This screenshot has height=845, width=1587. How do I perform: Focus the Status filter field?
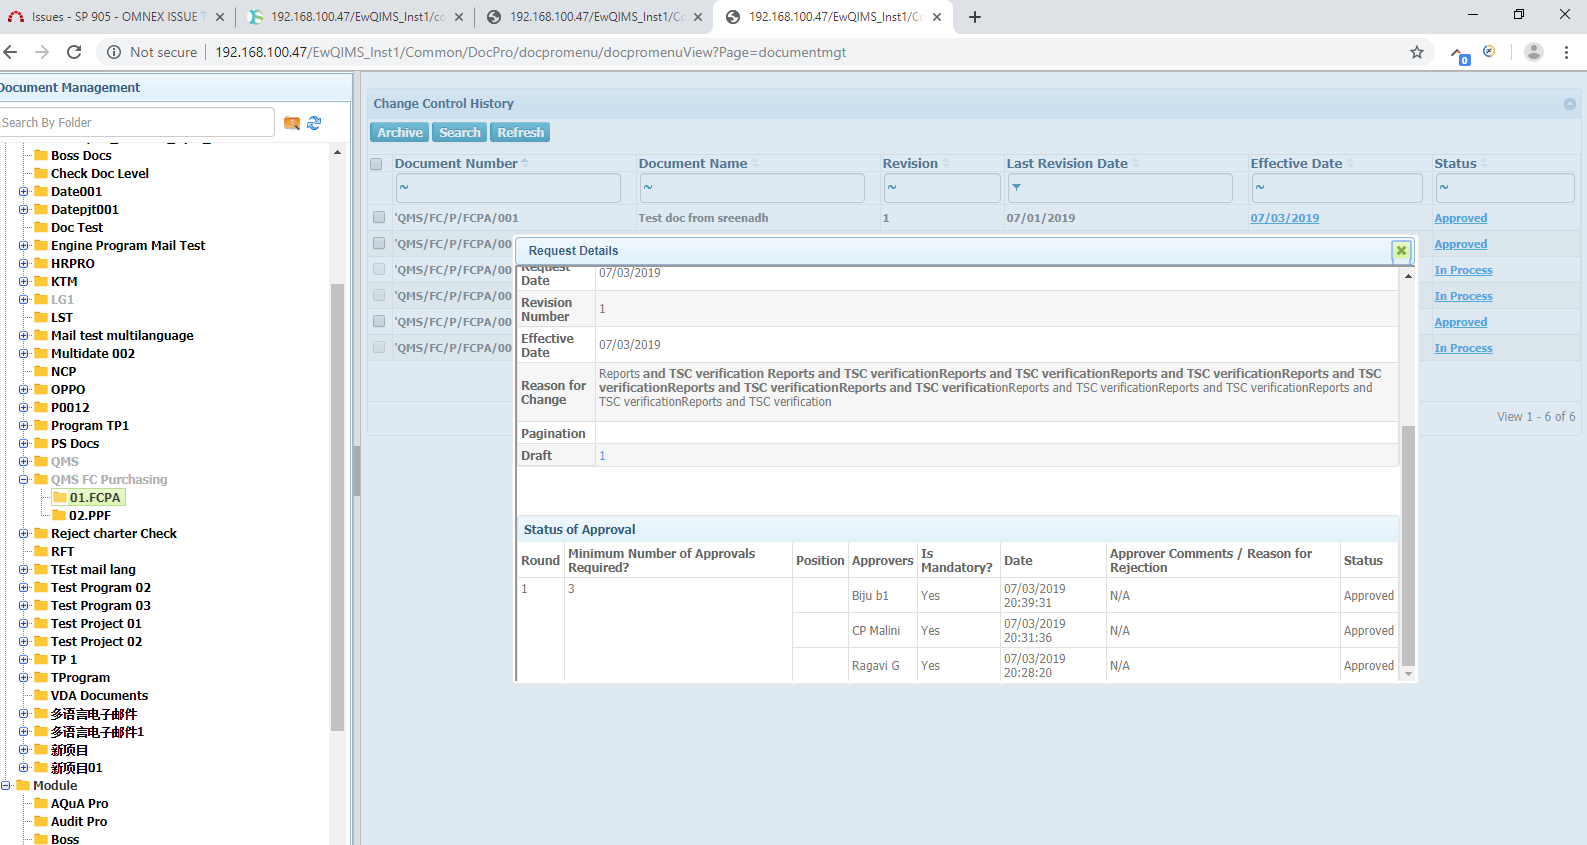pos(1505,187)
